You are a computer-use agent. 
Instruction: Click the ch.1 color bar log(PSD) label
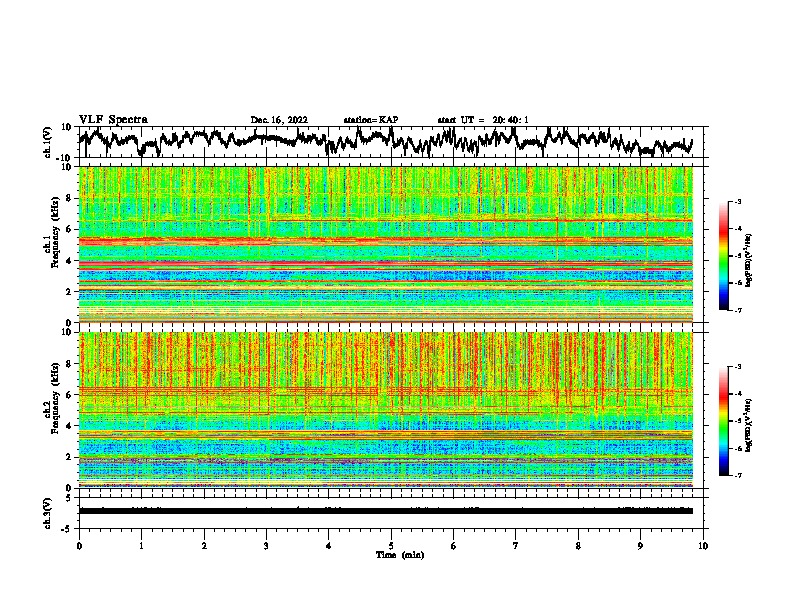749,261
